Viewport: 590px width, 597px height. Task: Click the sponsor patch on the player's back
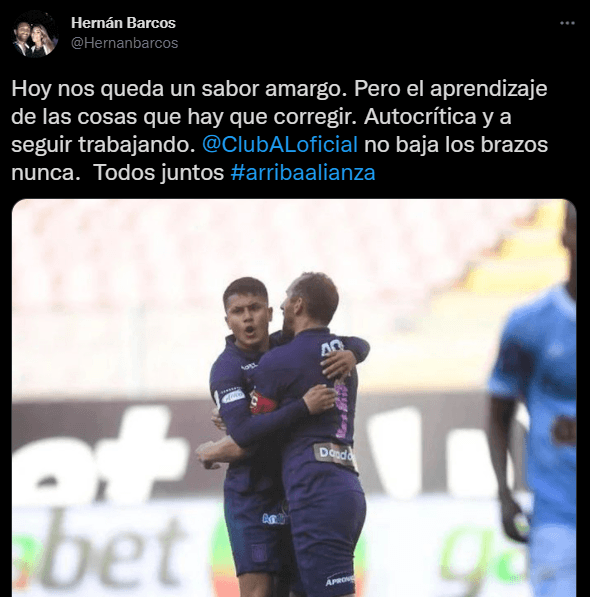[334, 453]
